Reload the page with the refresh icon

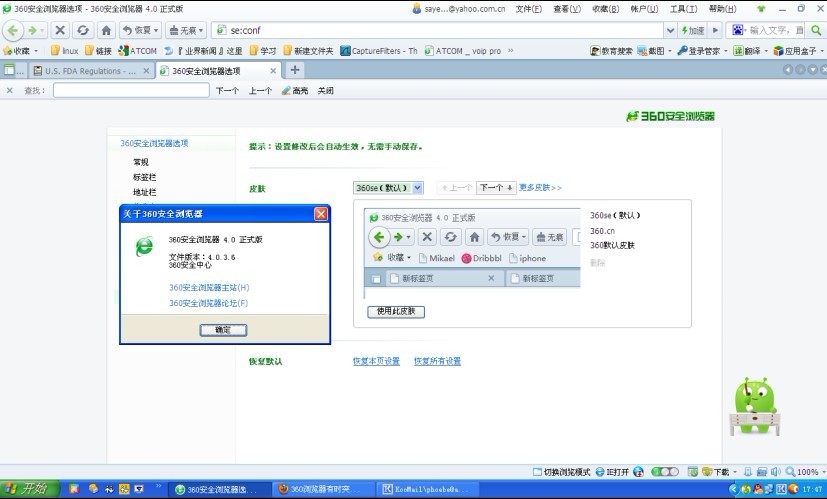coord(83,30)
